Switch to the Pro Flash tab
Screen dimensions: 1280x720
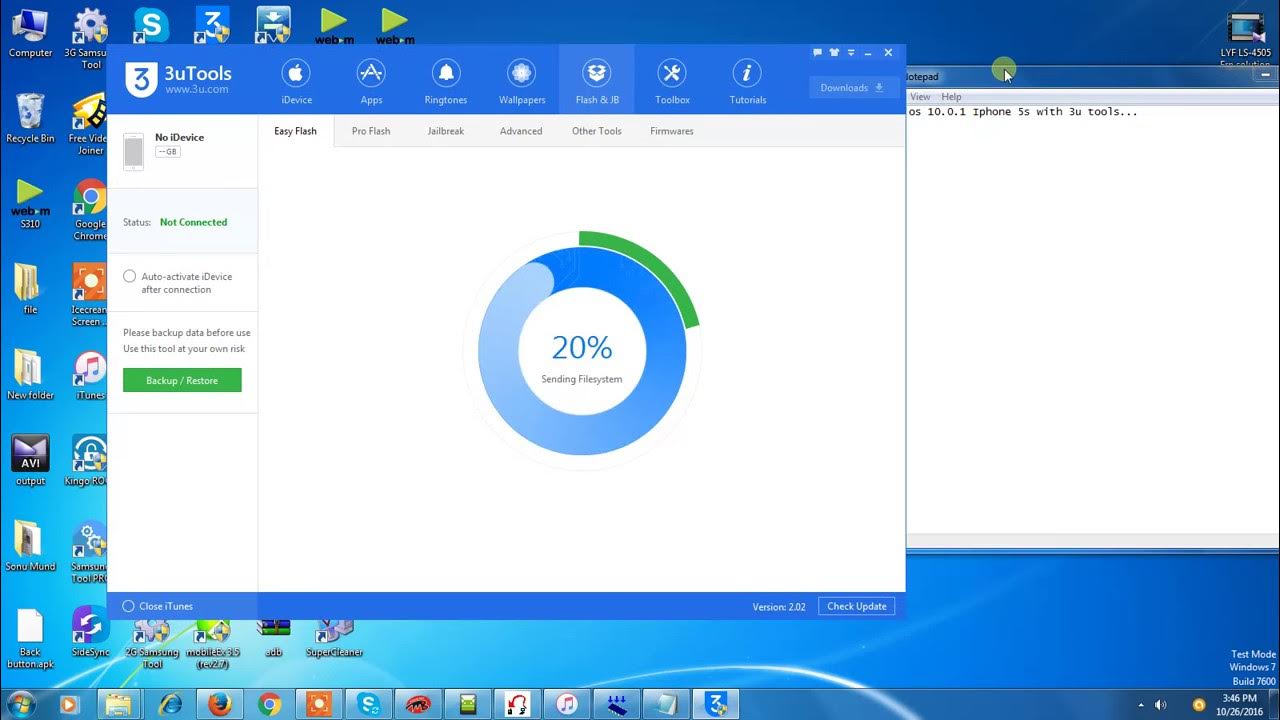[371, 131]
